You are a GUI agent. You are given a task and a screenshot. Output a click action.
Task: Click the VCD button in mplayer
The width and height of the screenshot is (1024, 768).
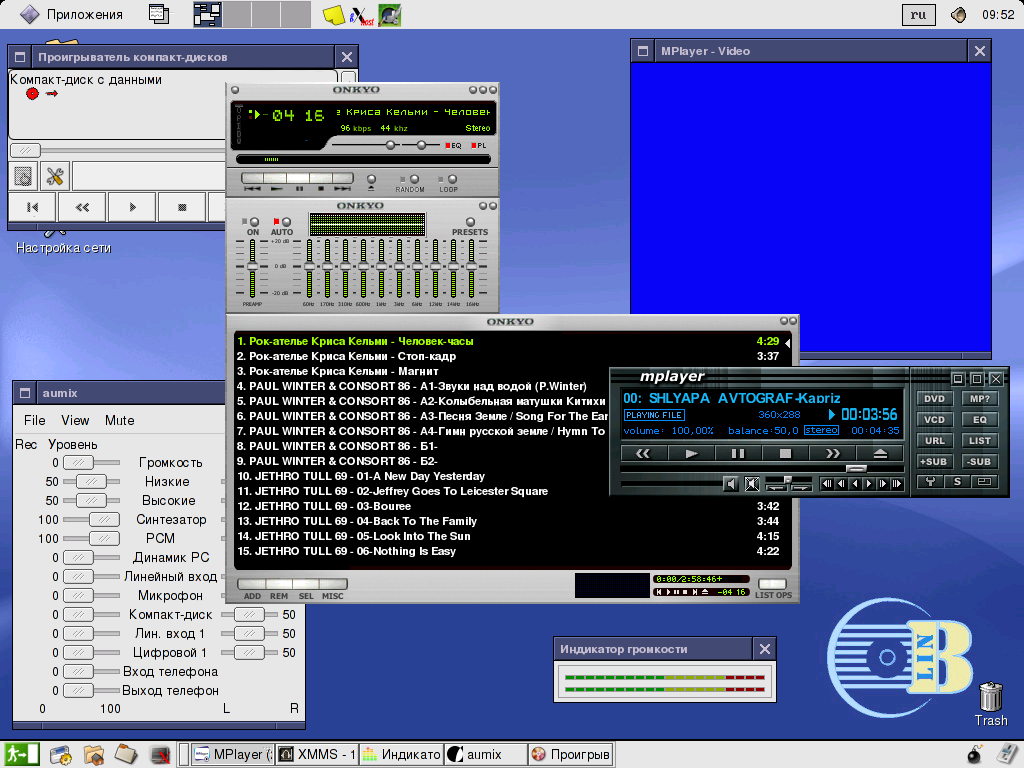(x=935, y=420)
